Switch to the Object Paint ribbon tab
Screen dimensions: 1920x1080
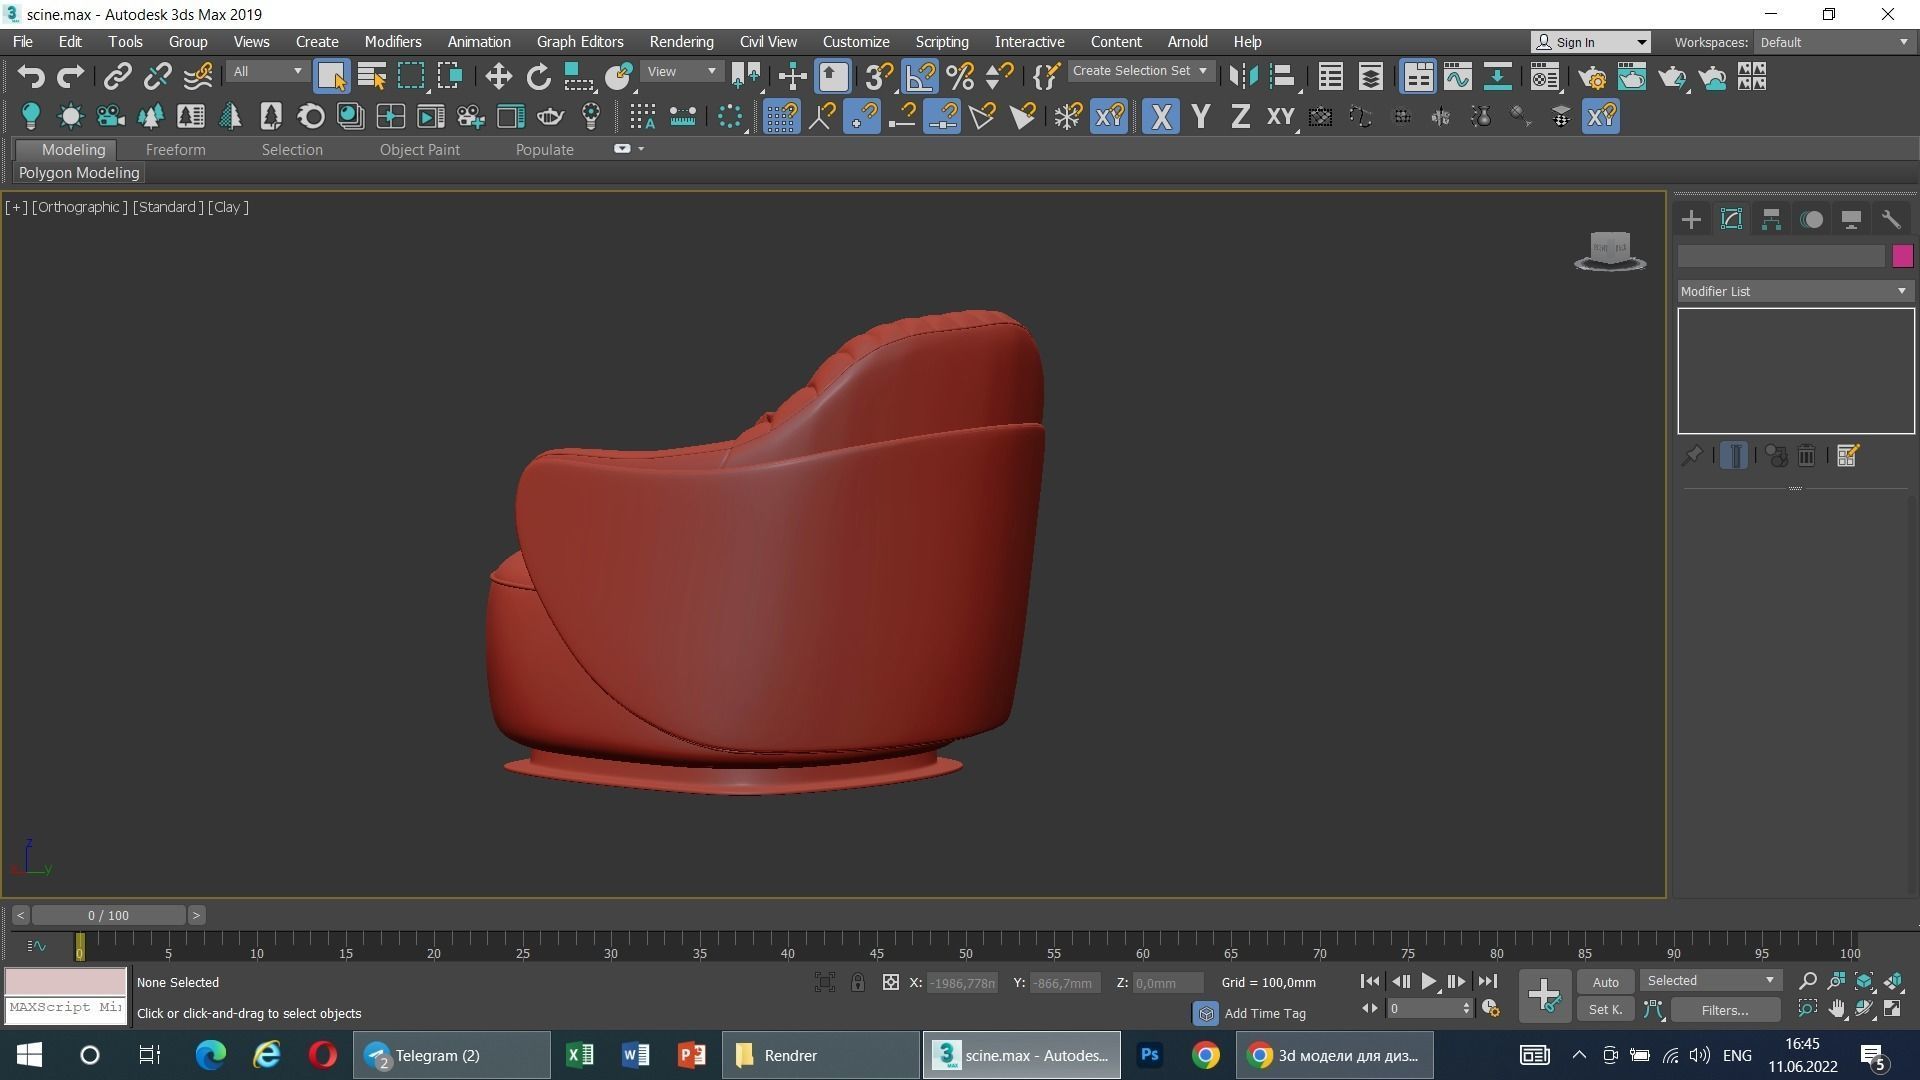(419, 150)
